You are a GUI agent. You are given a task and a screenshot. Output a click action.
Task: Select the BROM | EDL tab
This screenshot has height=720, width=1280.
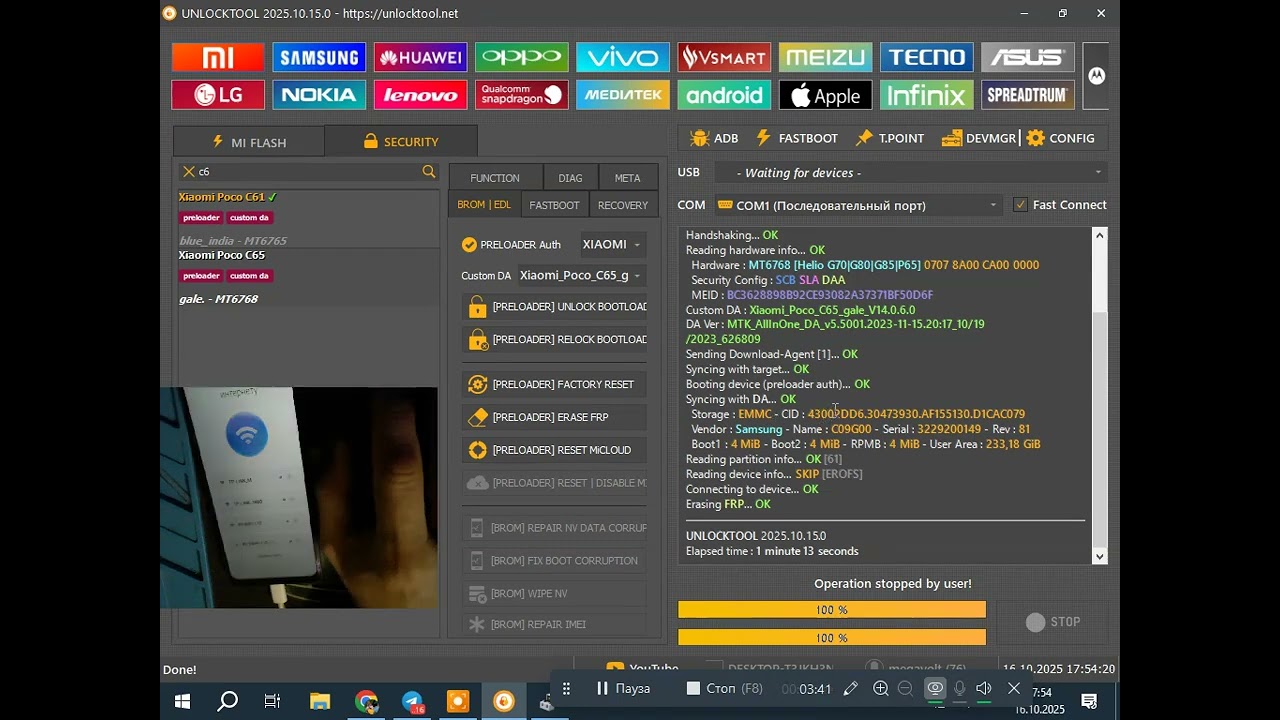[484, 204]
